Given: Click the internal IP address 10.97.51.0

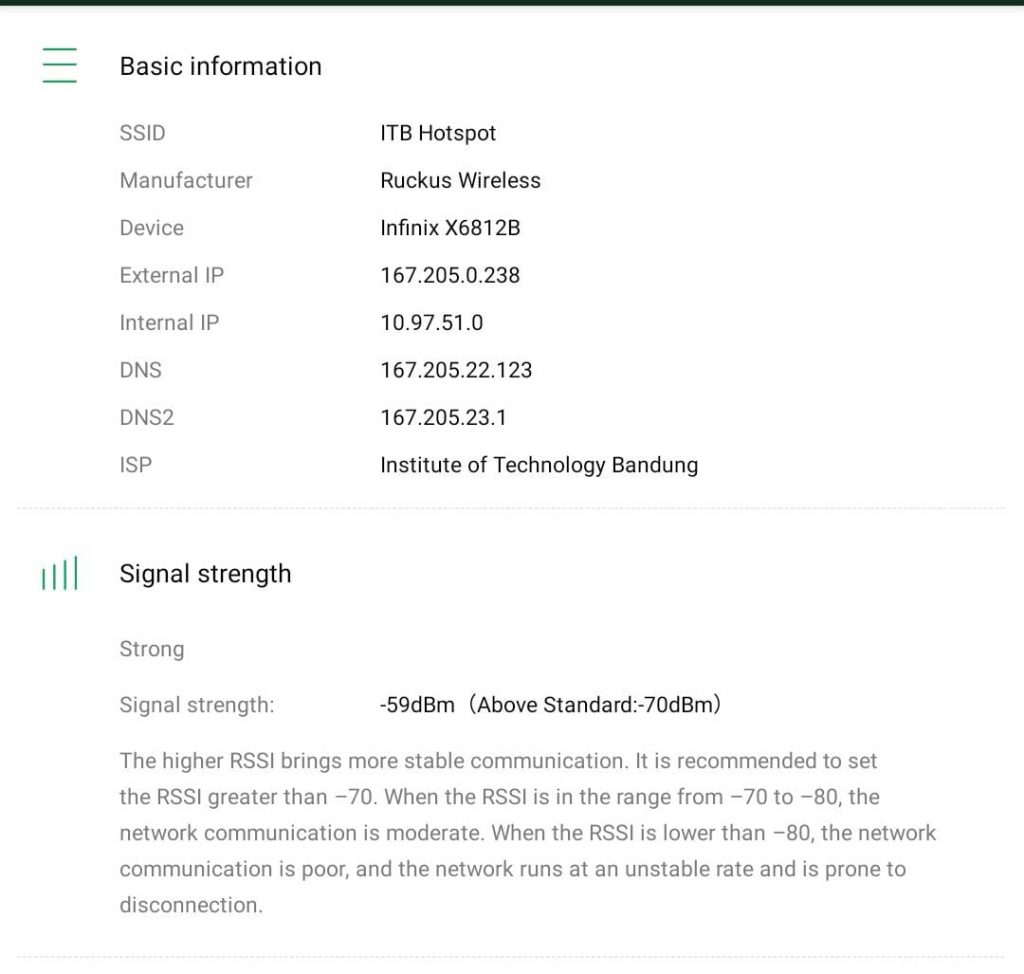Looking at the screenshot, I should click(431, 323).
